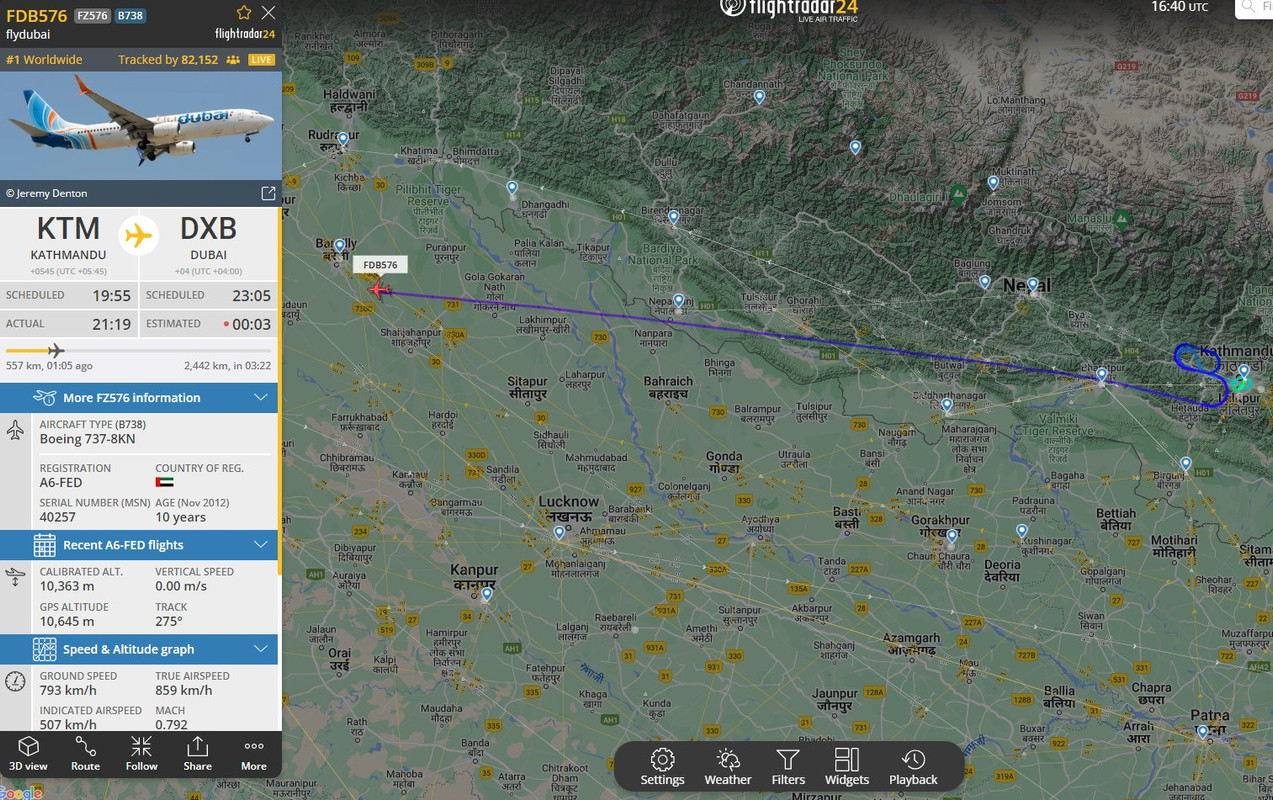Screen dimensions: 1273x800
Task: Click the airport pin near Nepalgunj
Action: 679,301
